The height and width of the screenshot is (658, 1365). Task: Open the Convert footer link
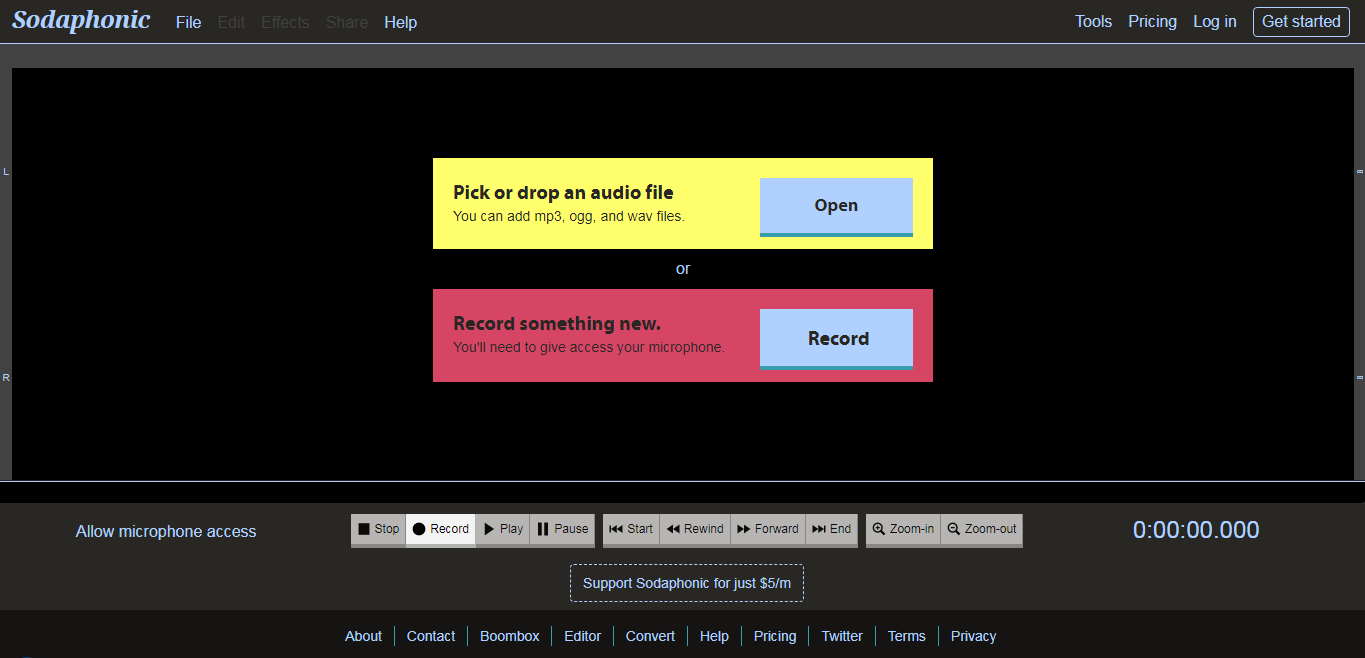pos(650,636)
